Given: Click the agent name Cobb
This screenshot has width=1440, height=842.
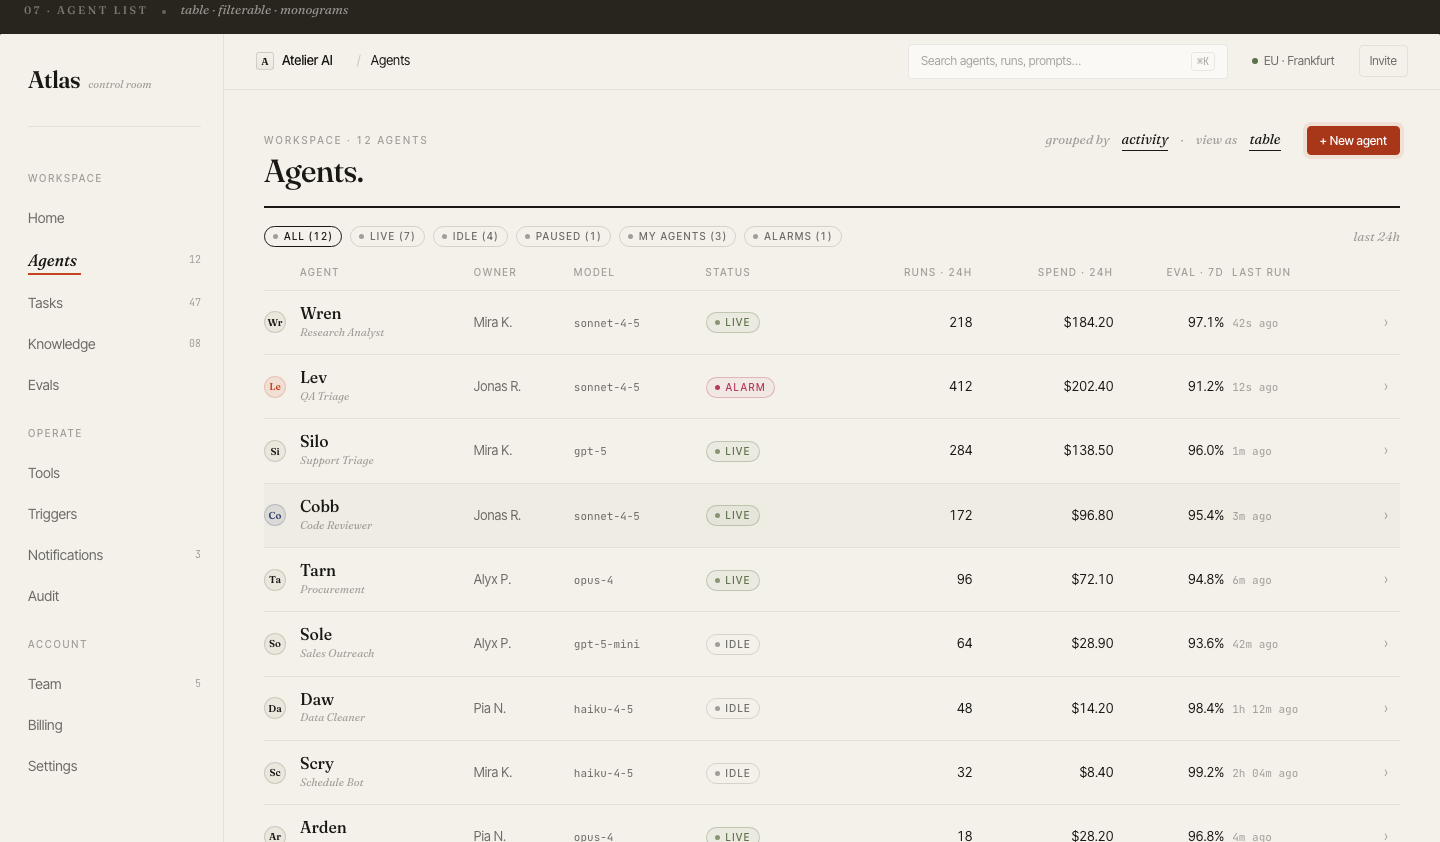Looking at the screenshot, I should 320,506.
